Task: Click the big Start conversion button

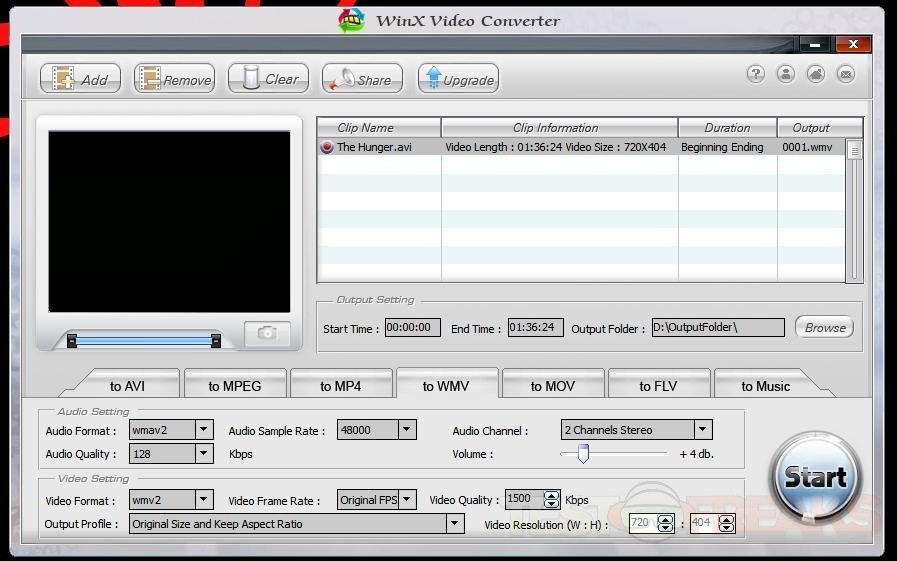Action: click(815, 478)
